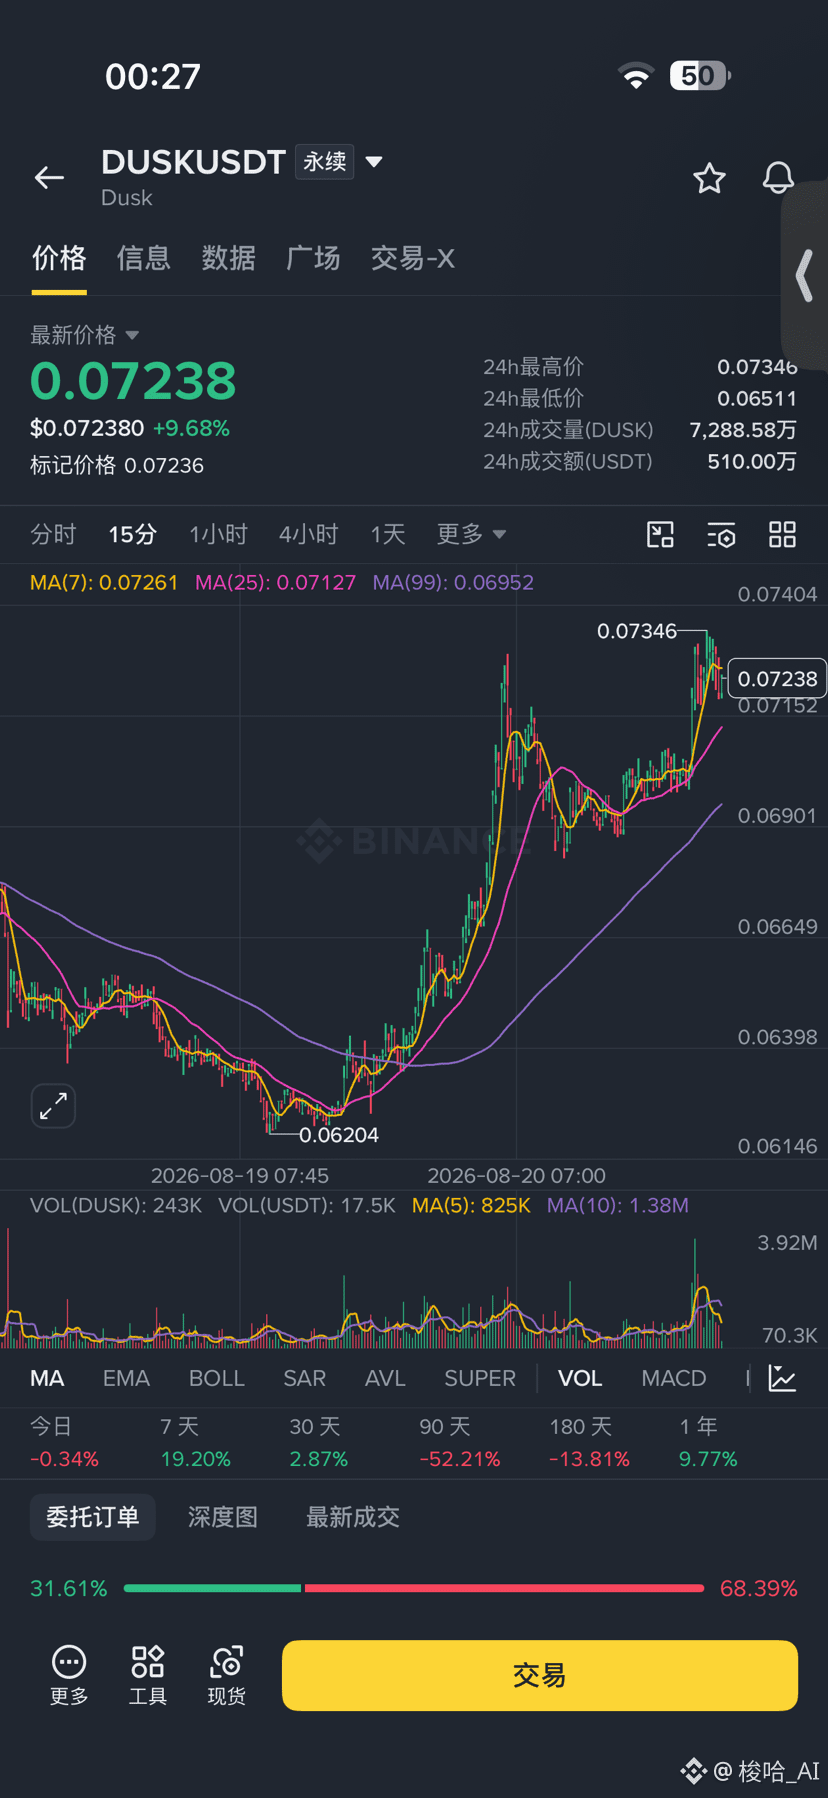This screenshot has height=1798, width=828.
Task: Switch to the 交易-X tab
Action: 413,258
